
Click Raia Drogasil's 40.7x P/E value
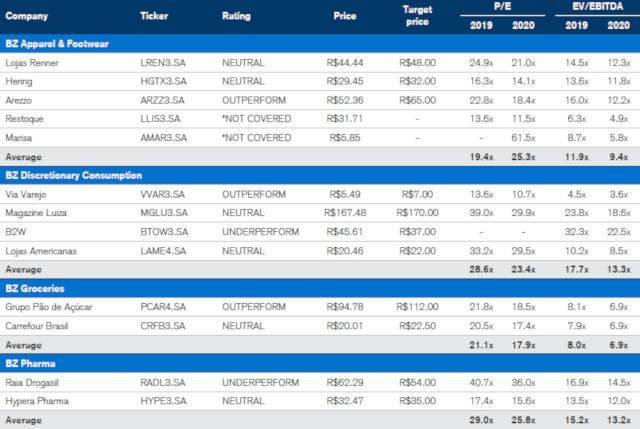pos(481,382)
